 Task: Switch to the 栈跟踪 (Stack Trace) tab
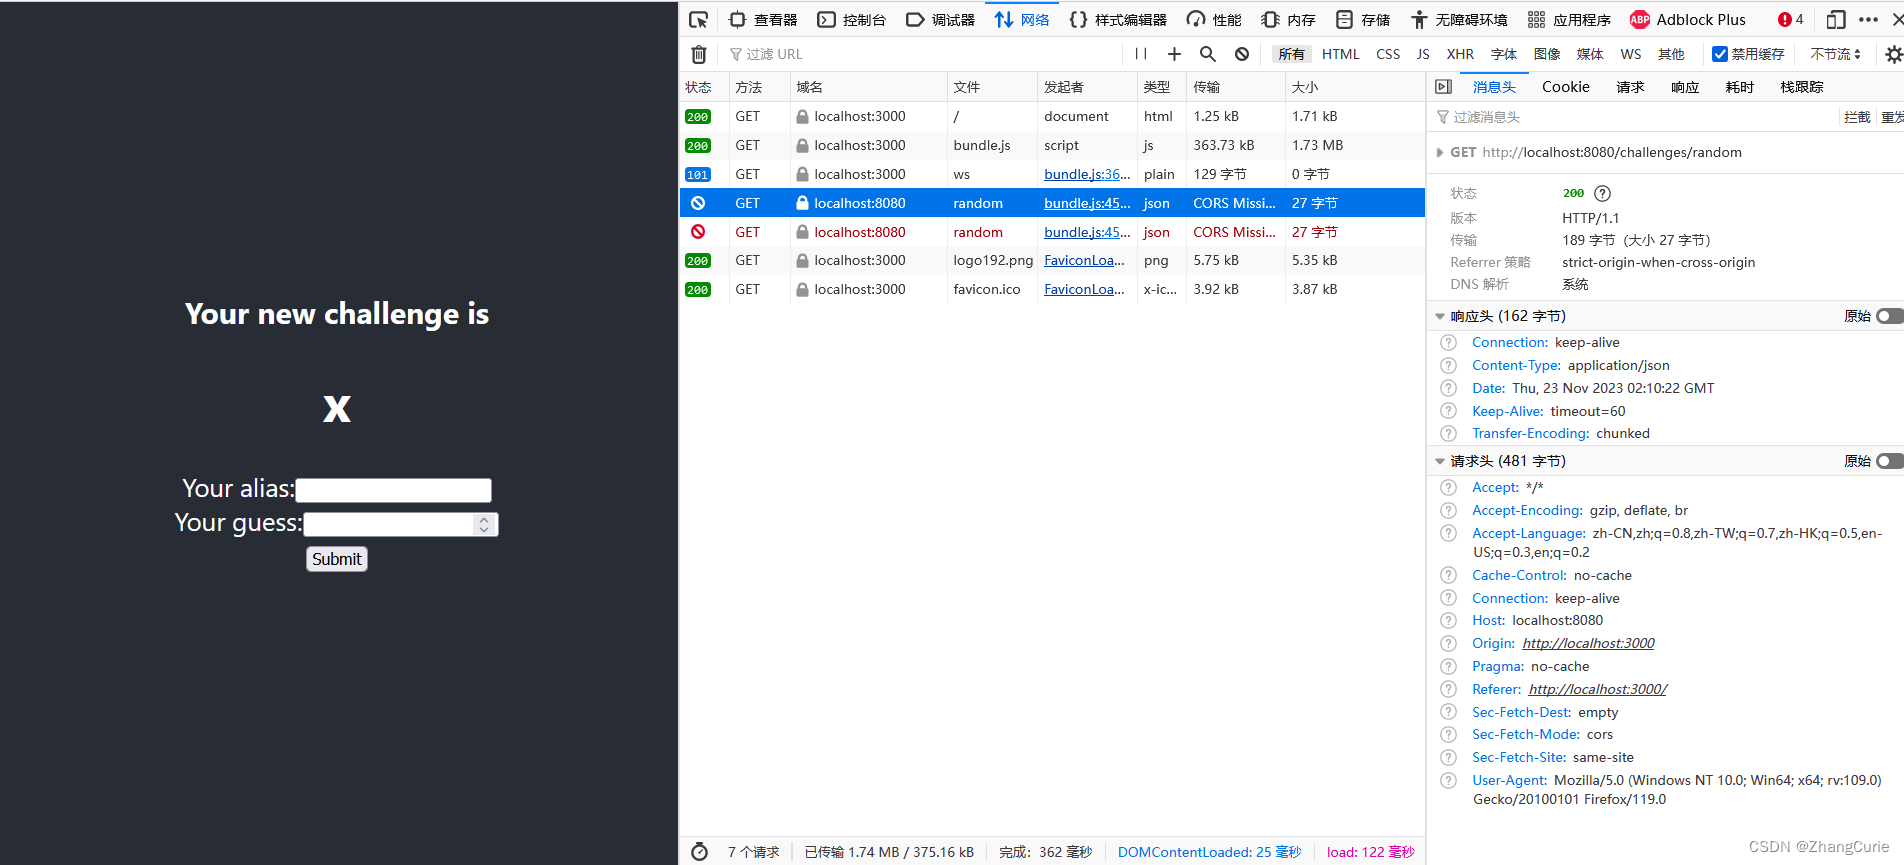(x=1802, y=87)
